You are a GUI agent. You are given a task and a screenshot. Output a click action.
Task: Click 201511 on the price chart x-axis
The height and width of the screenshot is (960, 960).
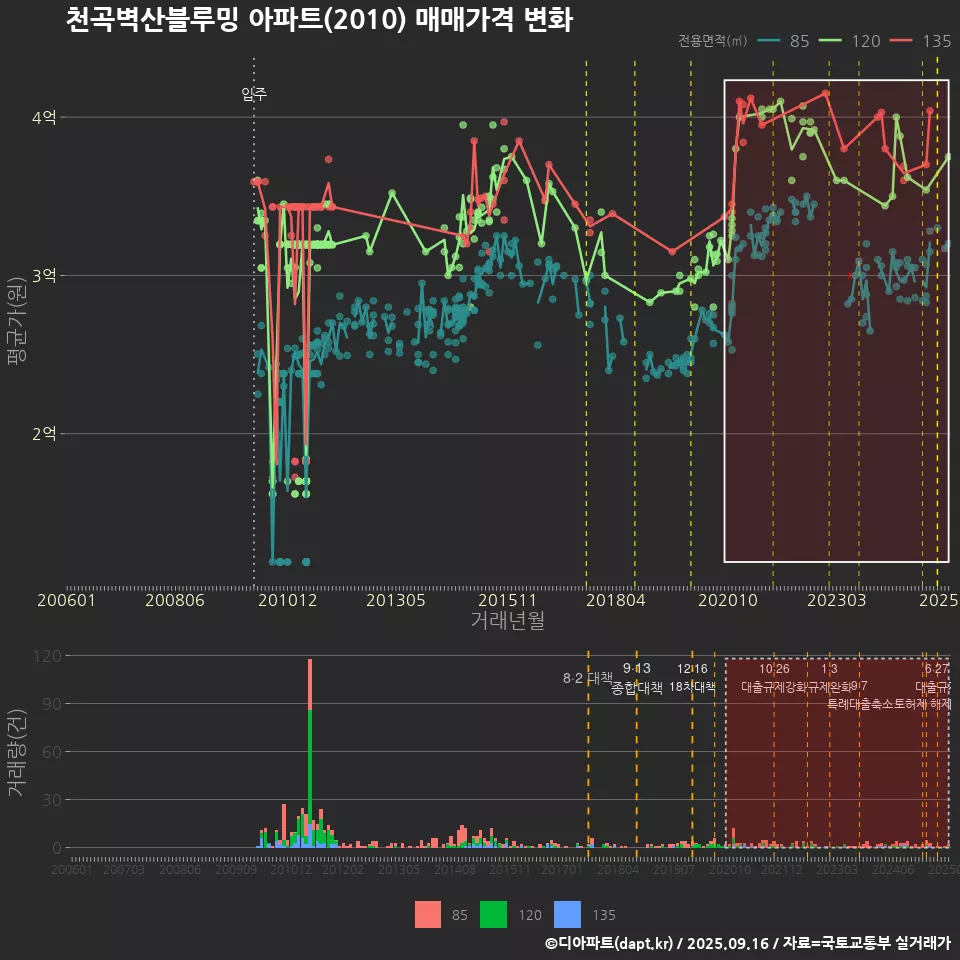508,600
